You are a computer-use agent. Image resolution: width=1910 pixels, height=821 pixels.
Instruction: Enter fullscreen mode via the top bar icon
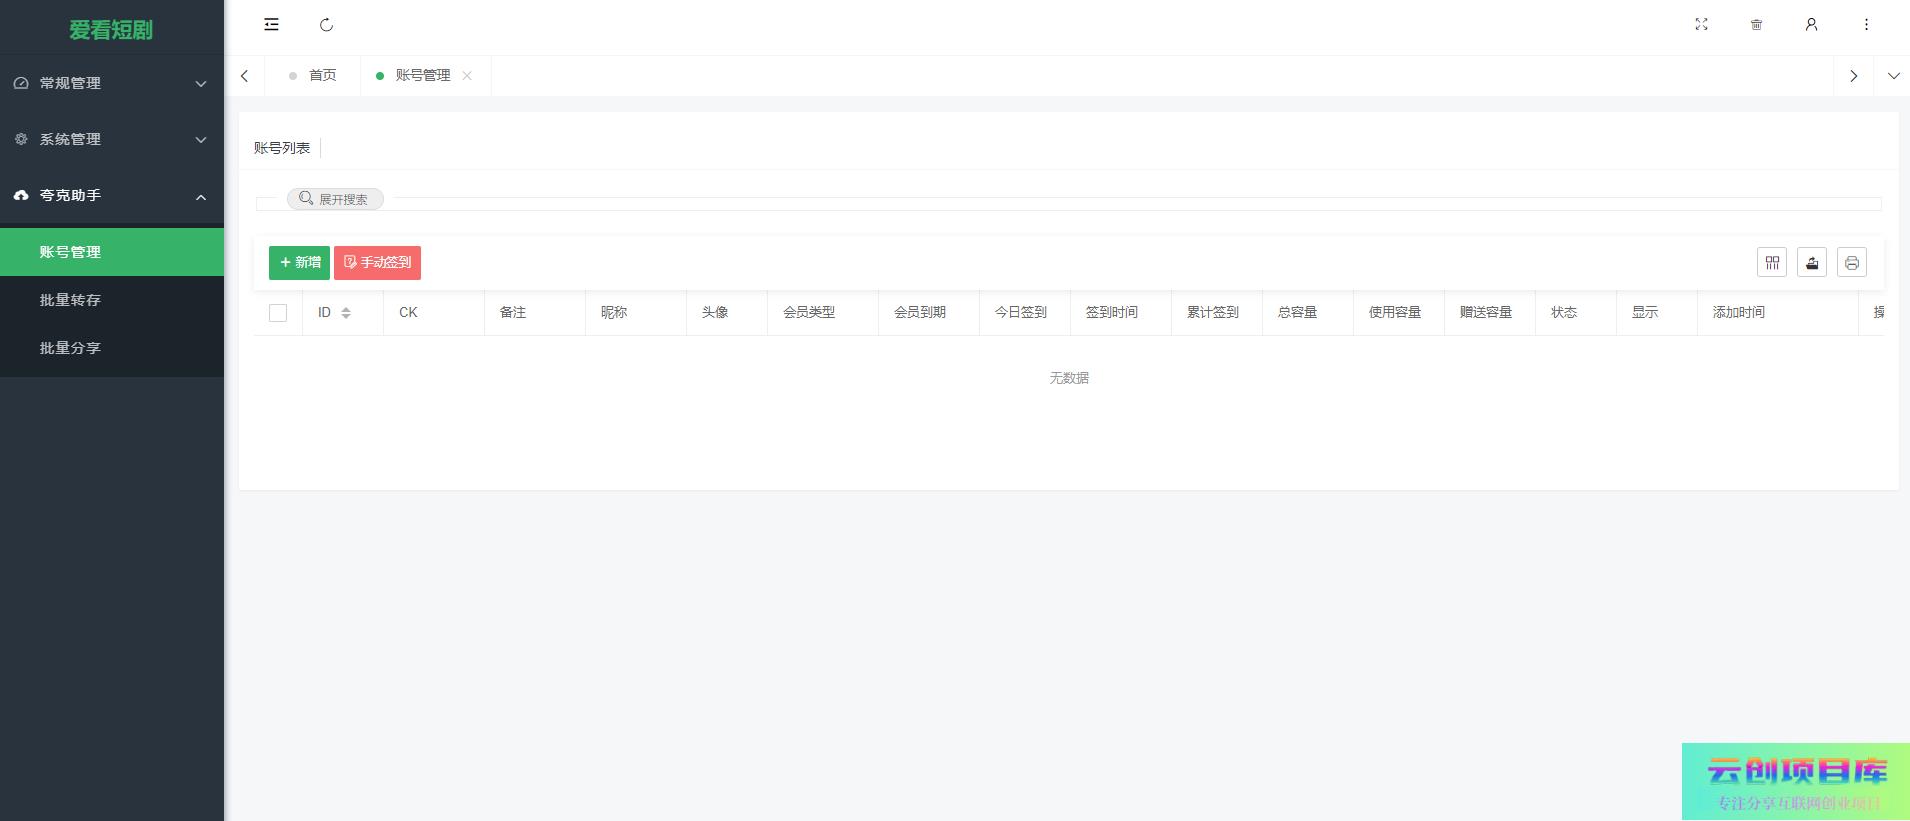[x=1701, y=25]
